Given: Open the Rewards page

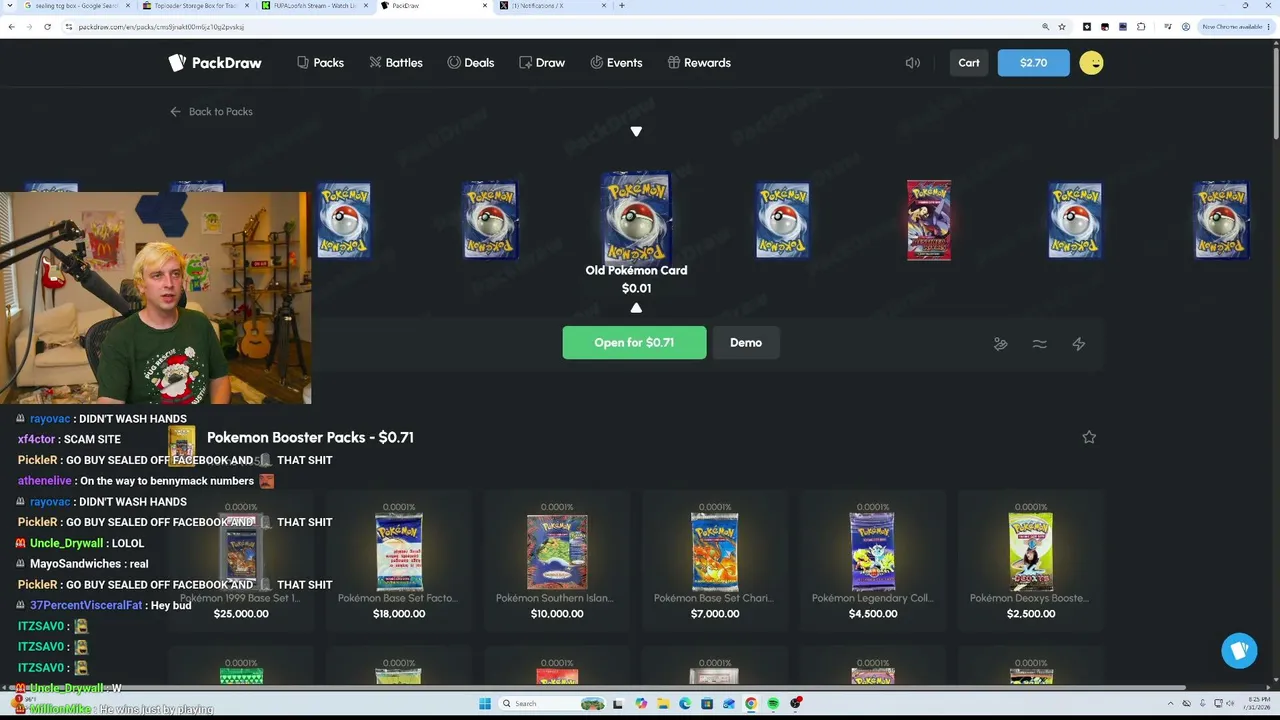Looking at the screenshot, I should 699,63.
